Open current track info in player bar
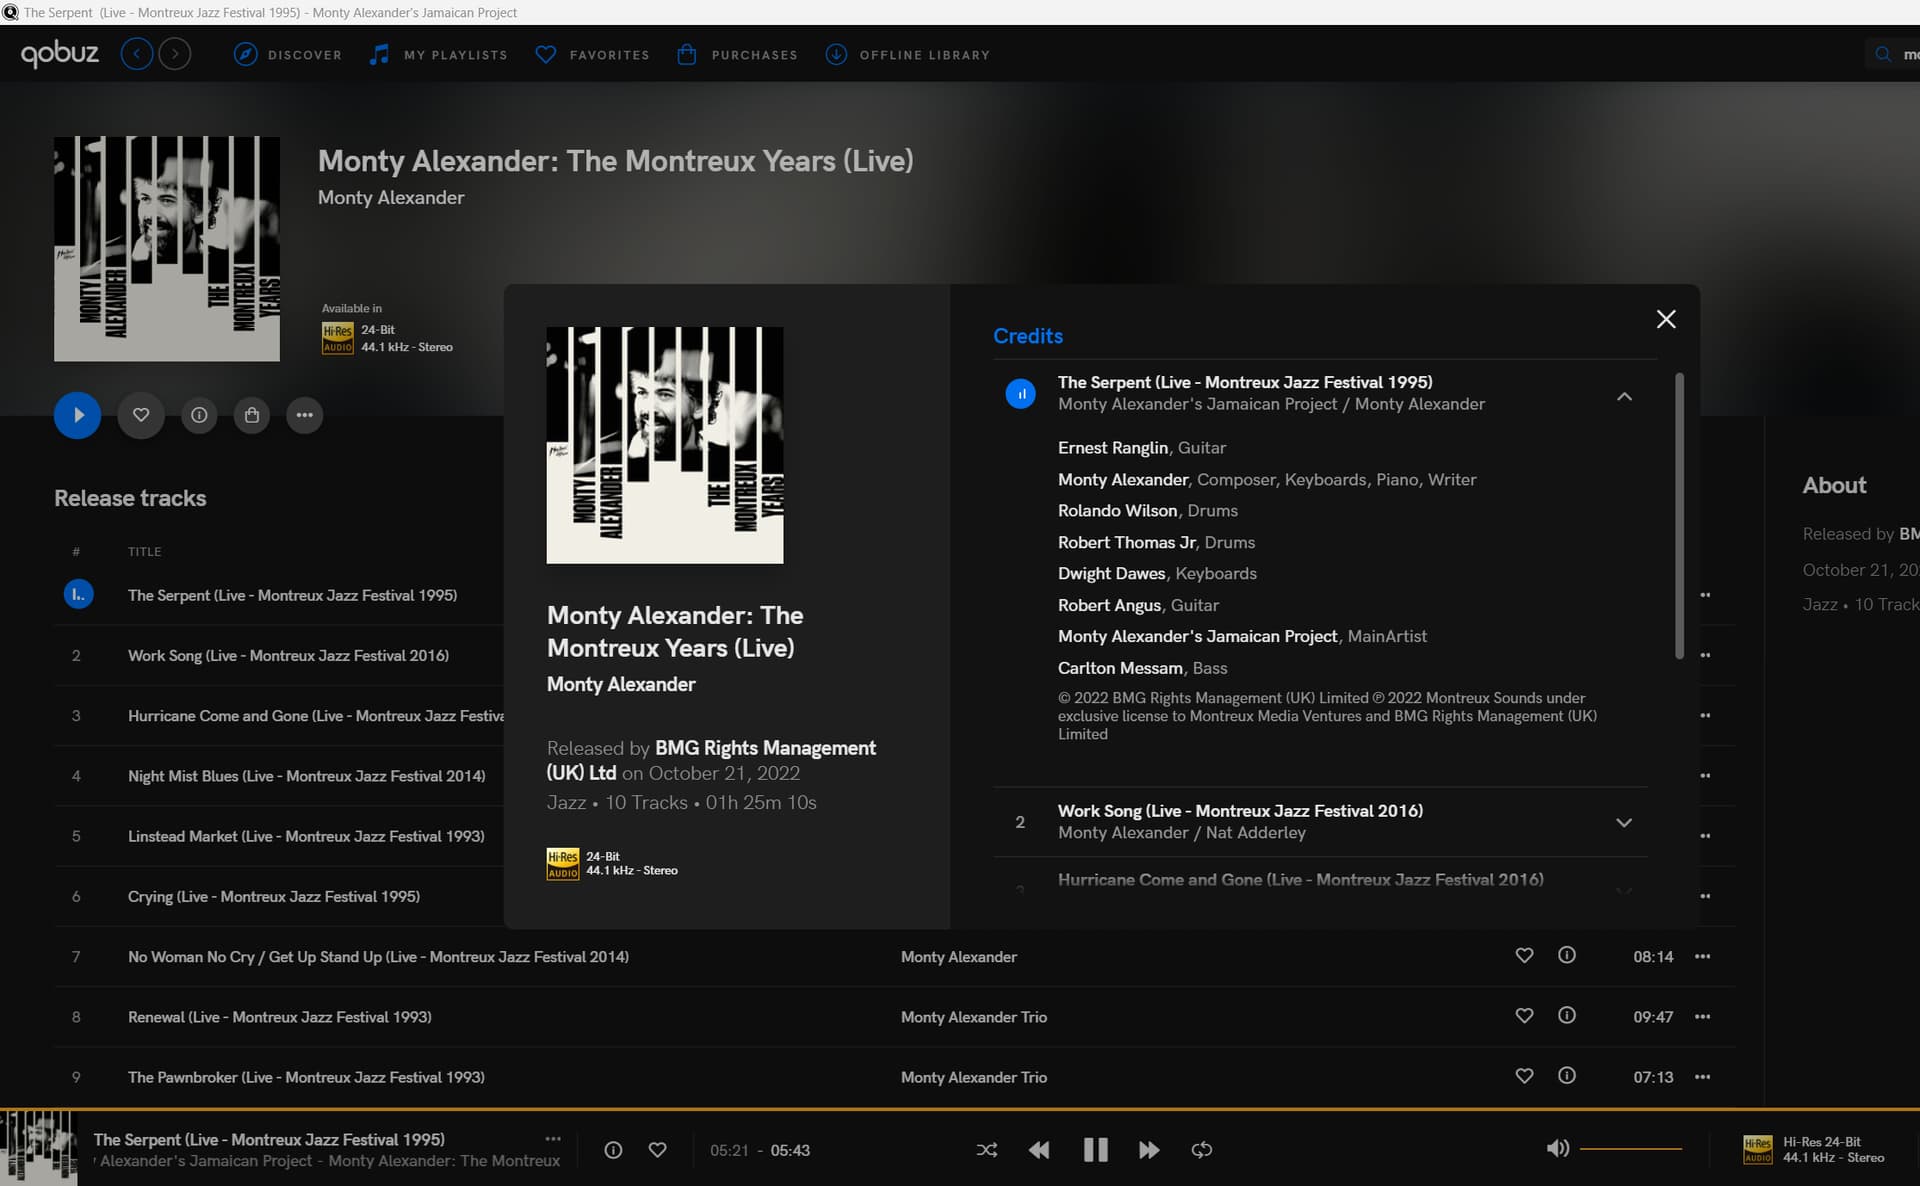 pos(613,1150)
